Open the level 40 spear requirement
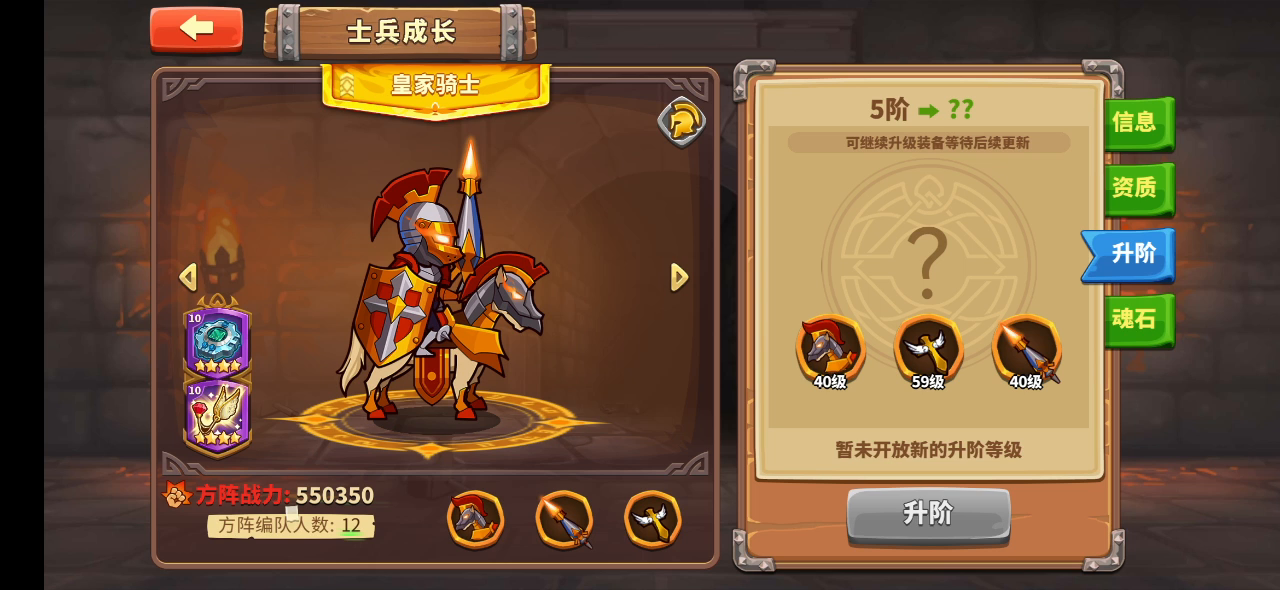 1026,352
